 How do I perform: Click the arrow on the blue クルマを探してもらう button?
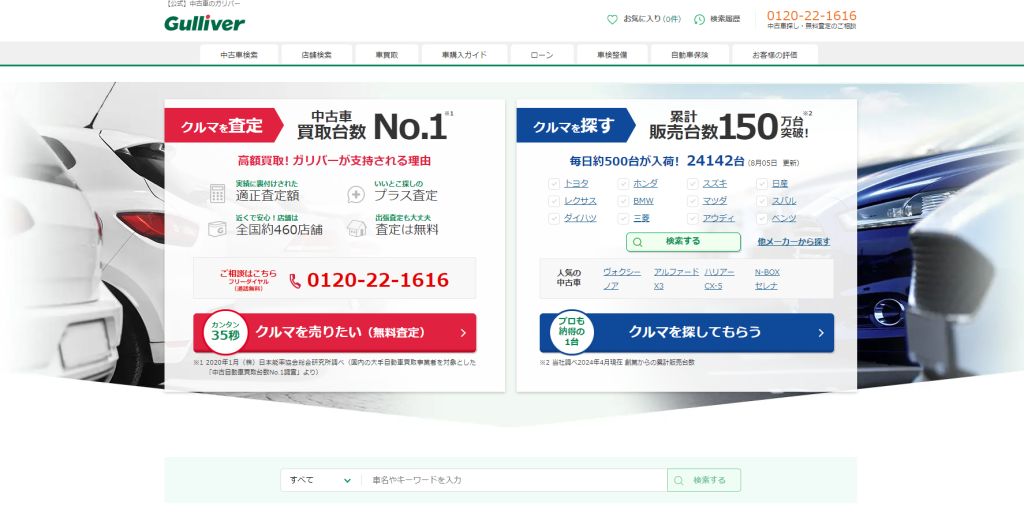[x=821, y=333]
